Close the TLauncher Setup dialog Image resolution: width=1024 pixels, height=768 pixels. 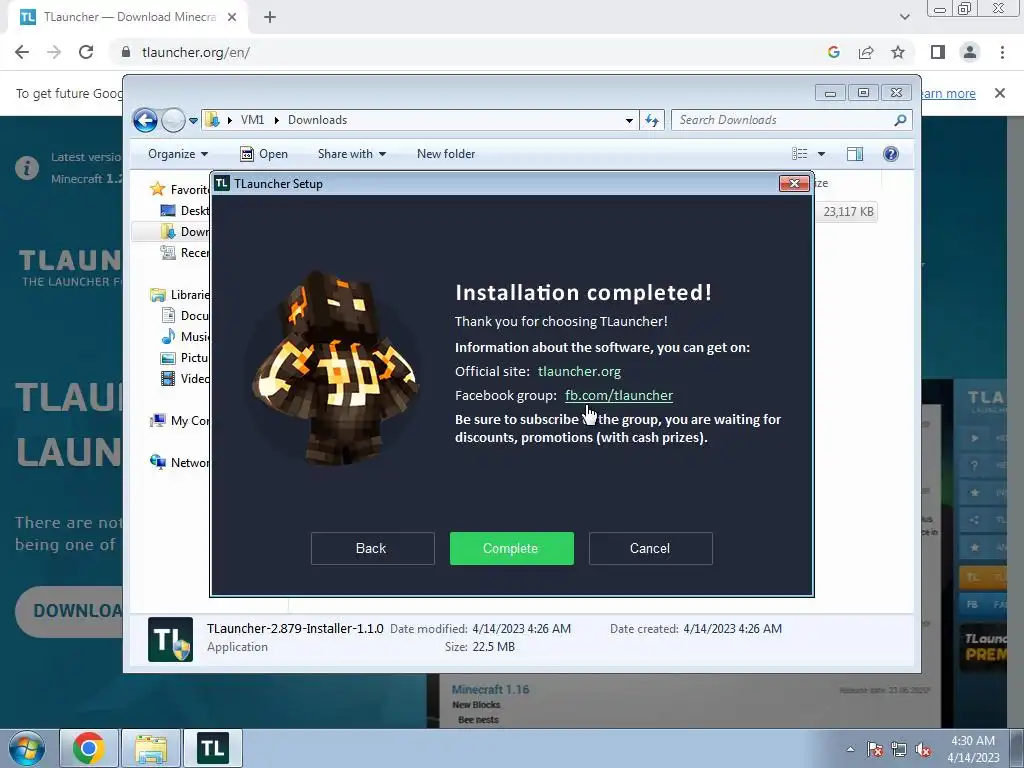[794, 184]
